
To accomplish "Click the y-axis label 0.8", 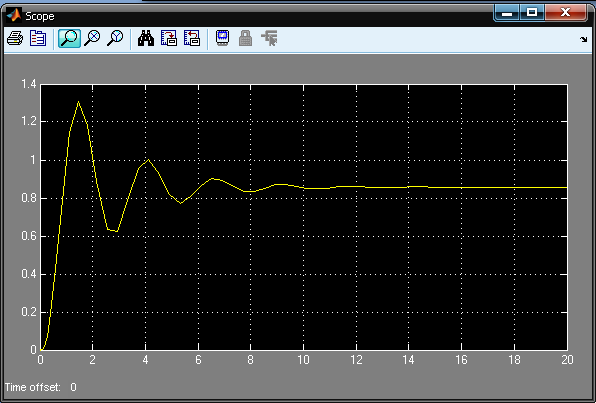I will [x=29, y=198].
